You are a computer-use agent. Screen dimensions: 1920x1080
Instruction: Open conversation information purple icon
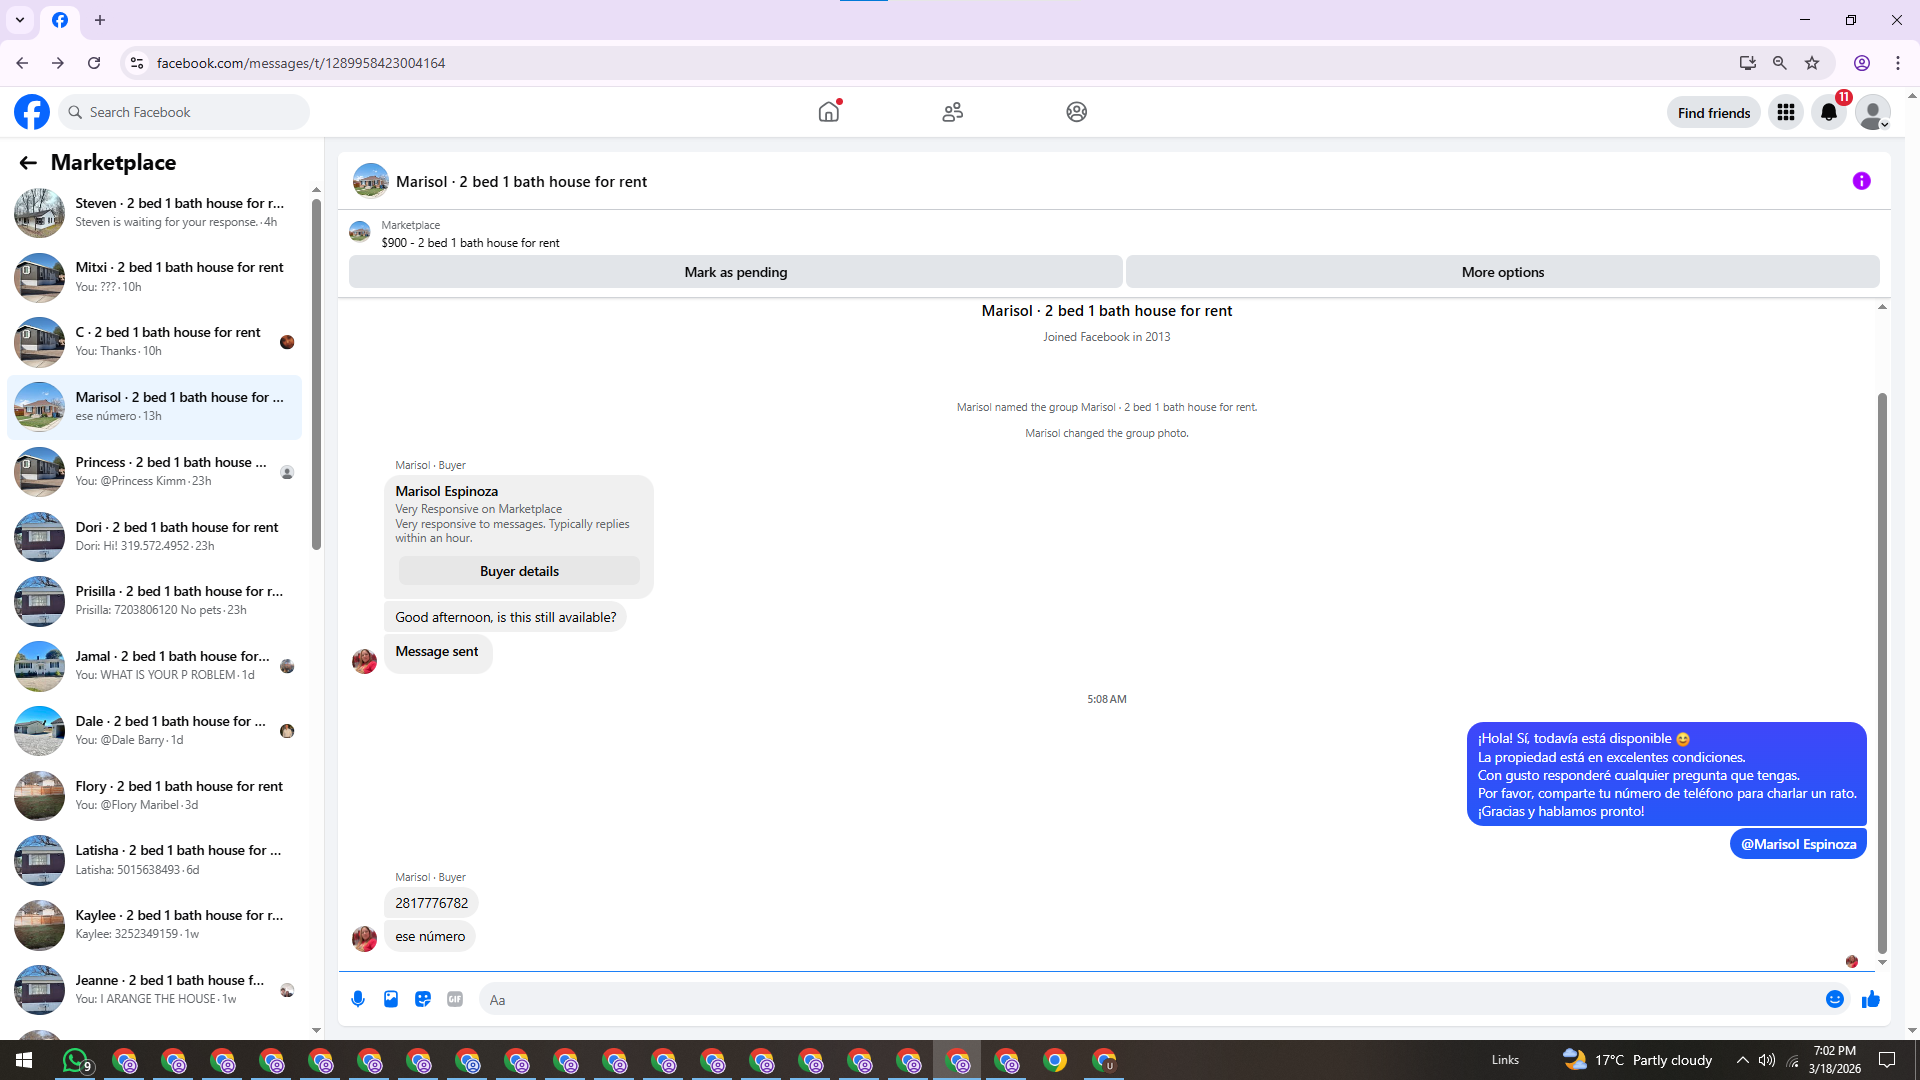(1861, 181)
